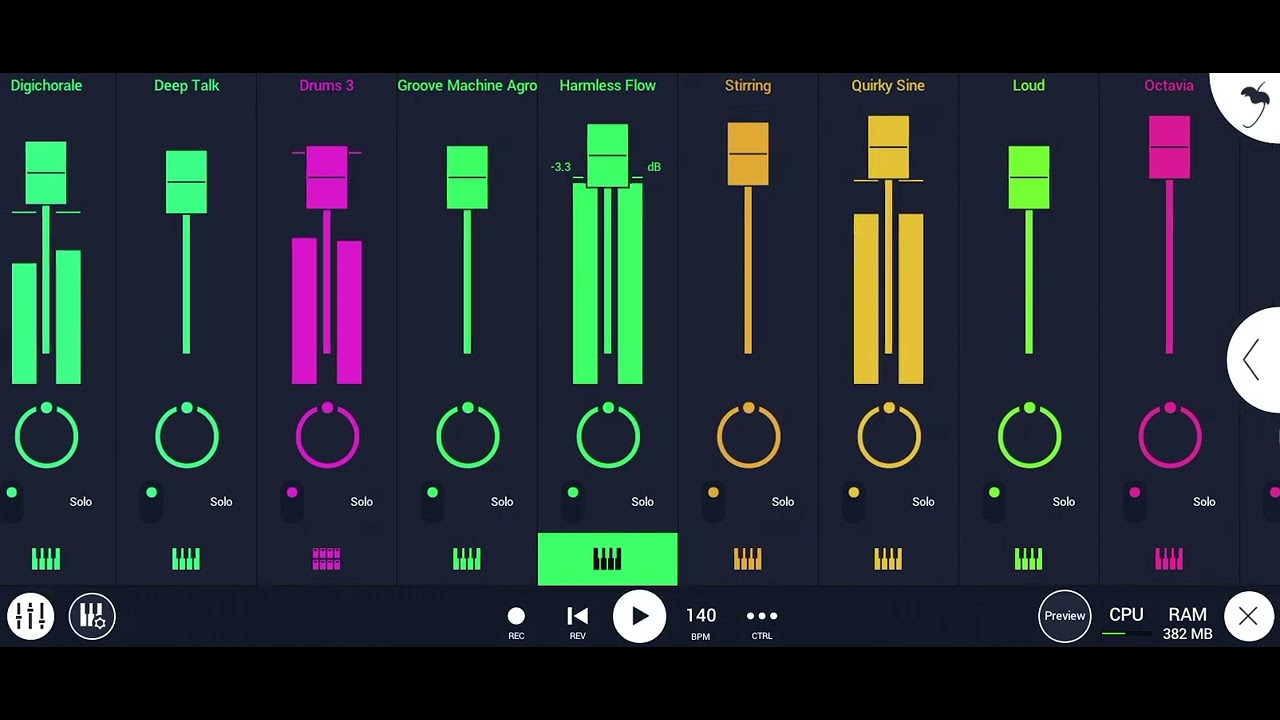Open Digichorale instrument keyboard icon

click(x=46, y=559)
